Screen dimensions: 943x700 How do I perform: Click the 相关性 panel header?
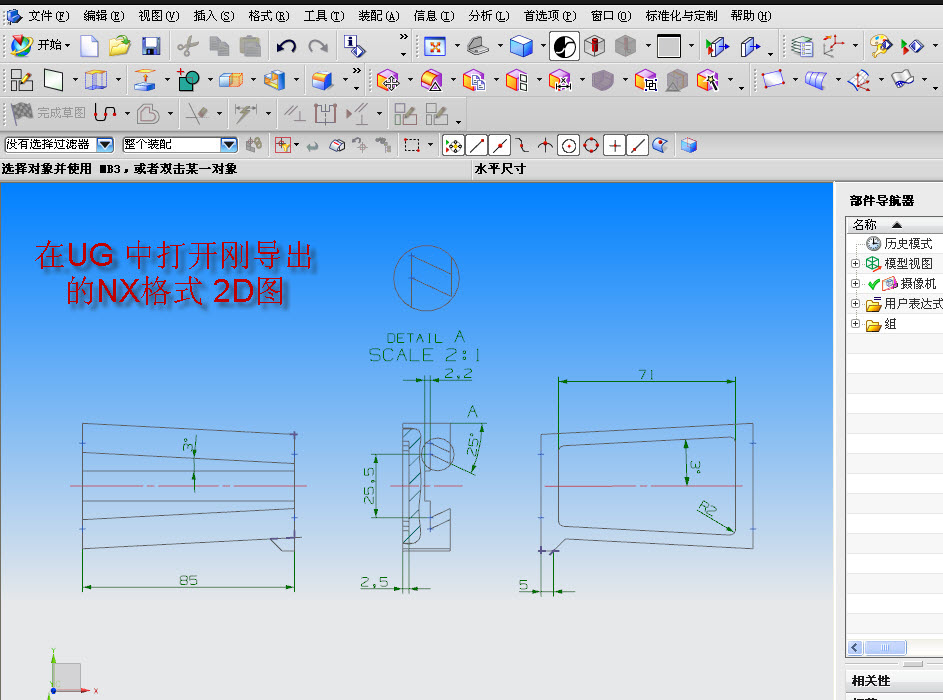[x=871, y=681]
